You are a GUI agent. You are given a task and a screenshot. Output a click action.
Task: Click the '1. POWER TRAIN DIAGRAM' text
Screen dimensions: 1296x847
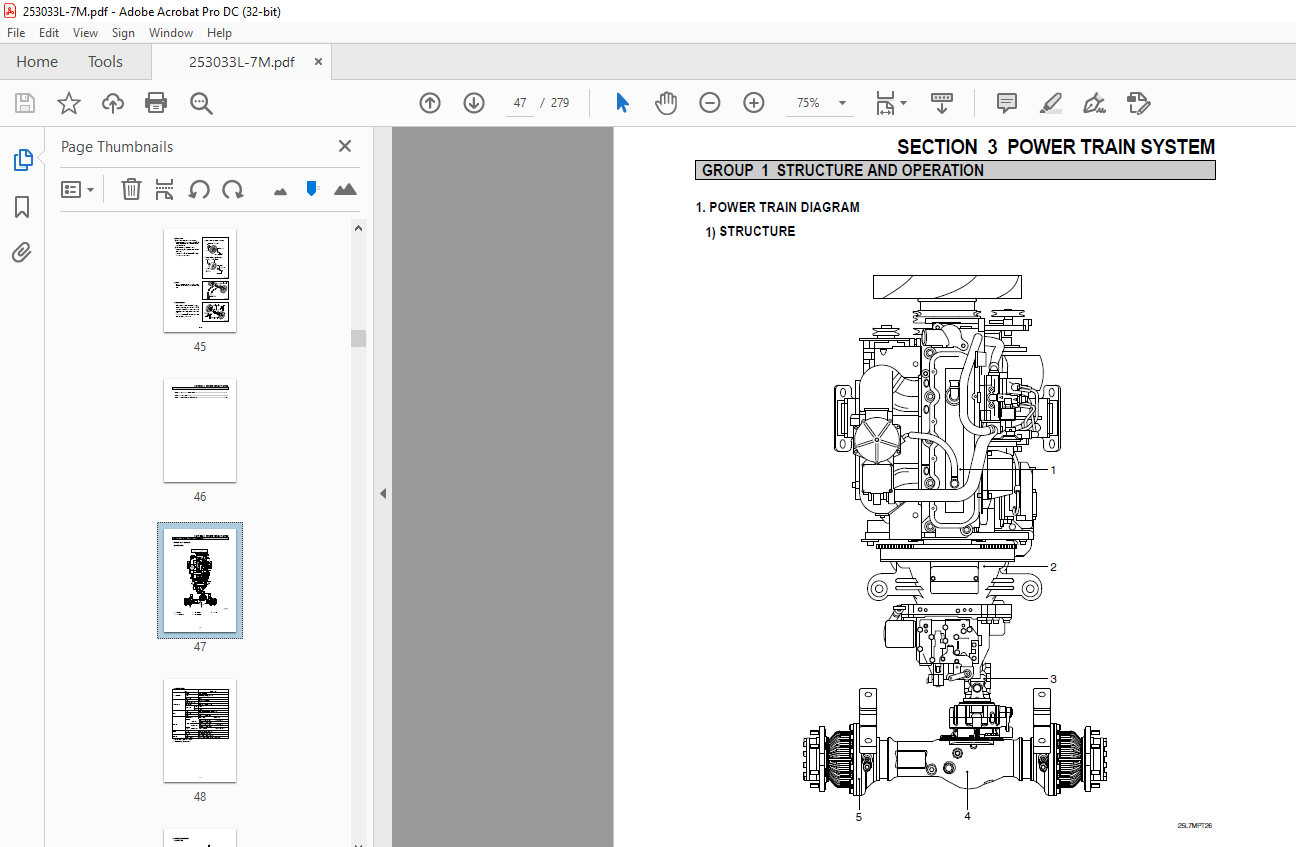point(778,207)
